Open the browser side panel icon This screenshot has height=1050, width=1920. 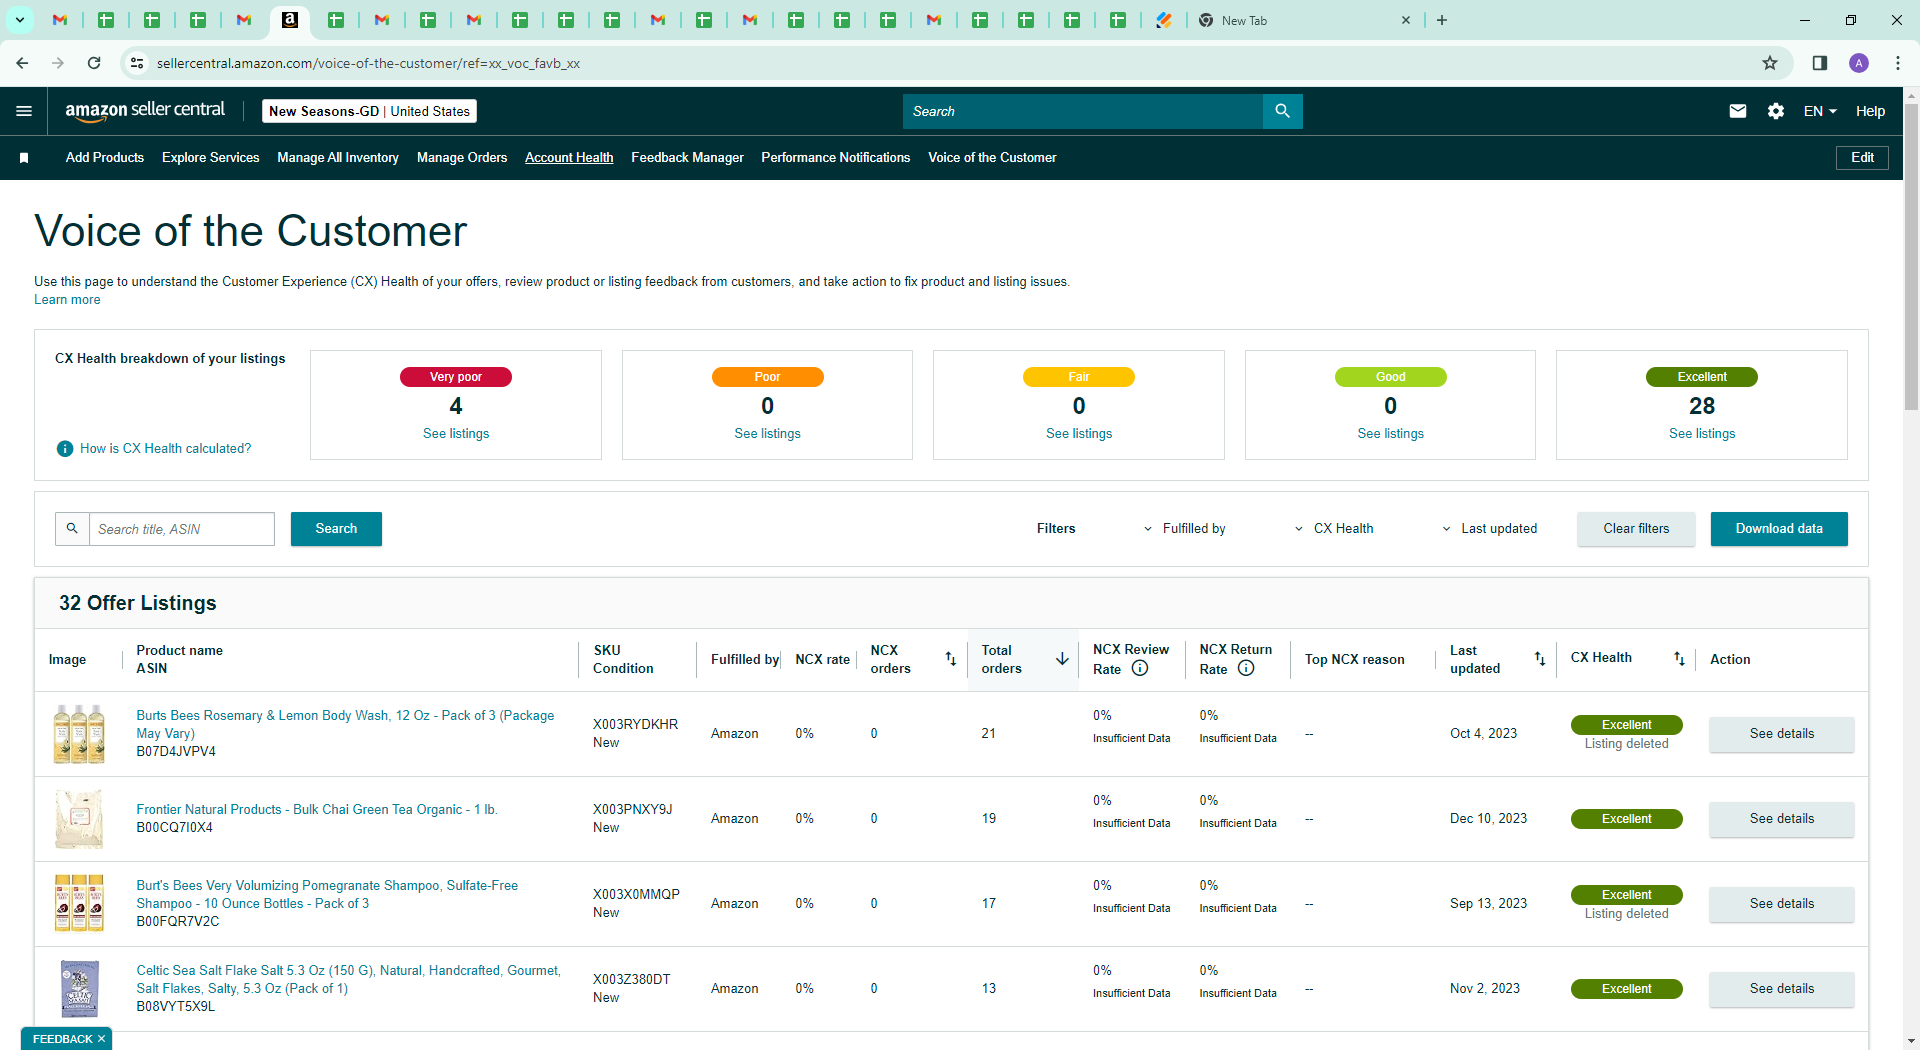click(x=1820, y=63)
